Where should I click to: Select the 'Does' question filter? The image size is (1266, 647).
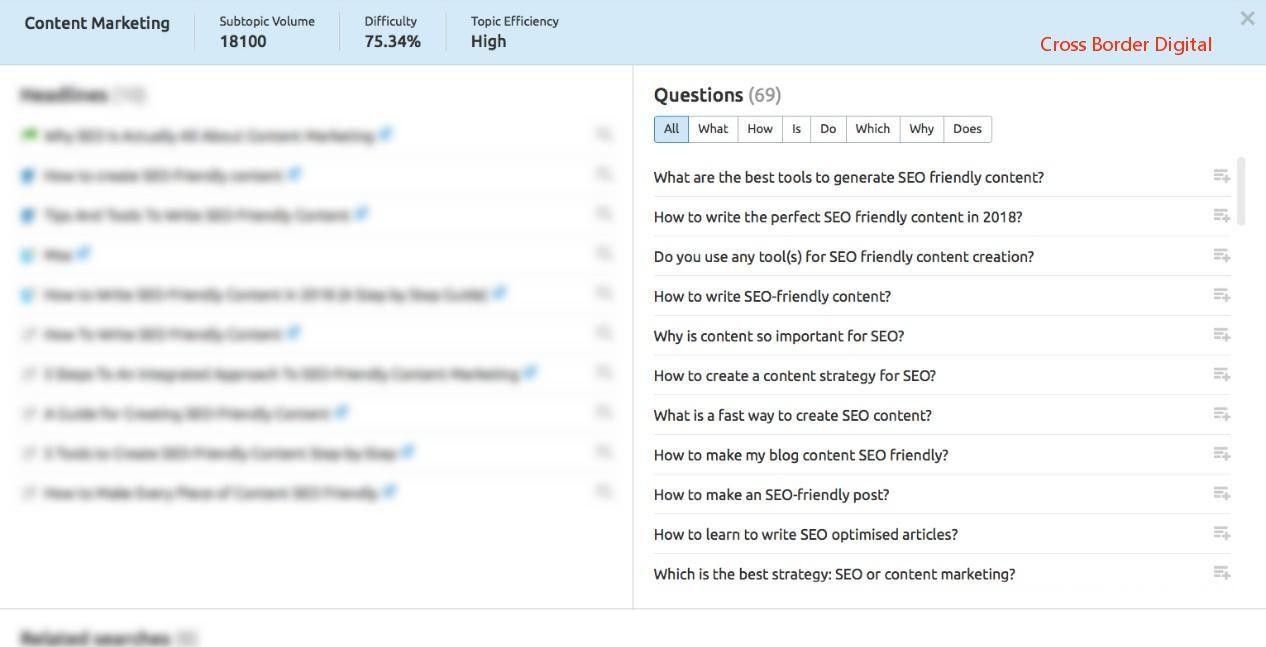pyautogui.click(x=967, y=129)
